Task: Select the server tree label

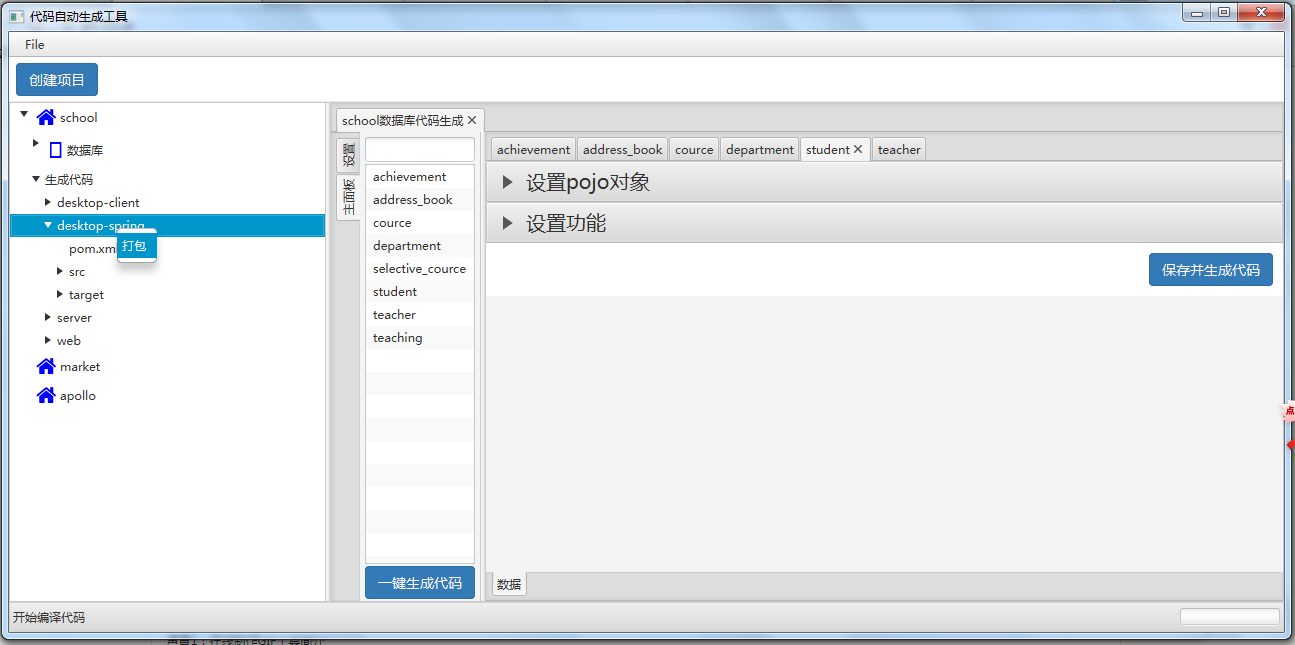Action: tap(74, 317)
